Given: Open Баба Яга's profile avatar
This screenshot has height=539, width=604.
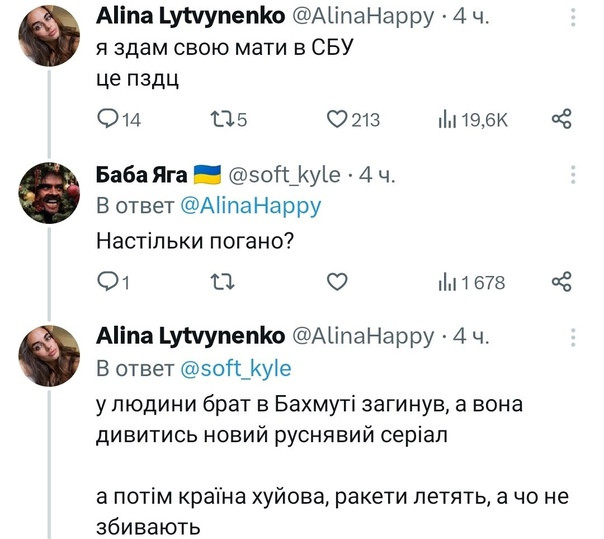Looking at the screenshot, I should [x=49, y=192].
